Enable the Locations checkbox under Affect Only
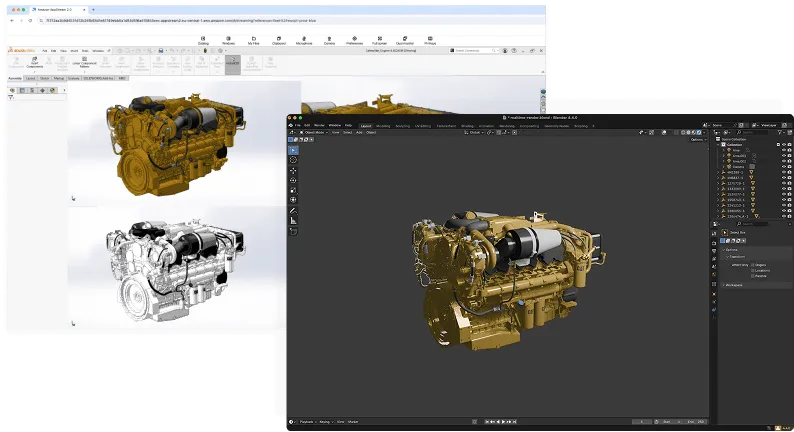This screenshot has width=794, height=432. [x=752, y=269]
